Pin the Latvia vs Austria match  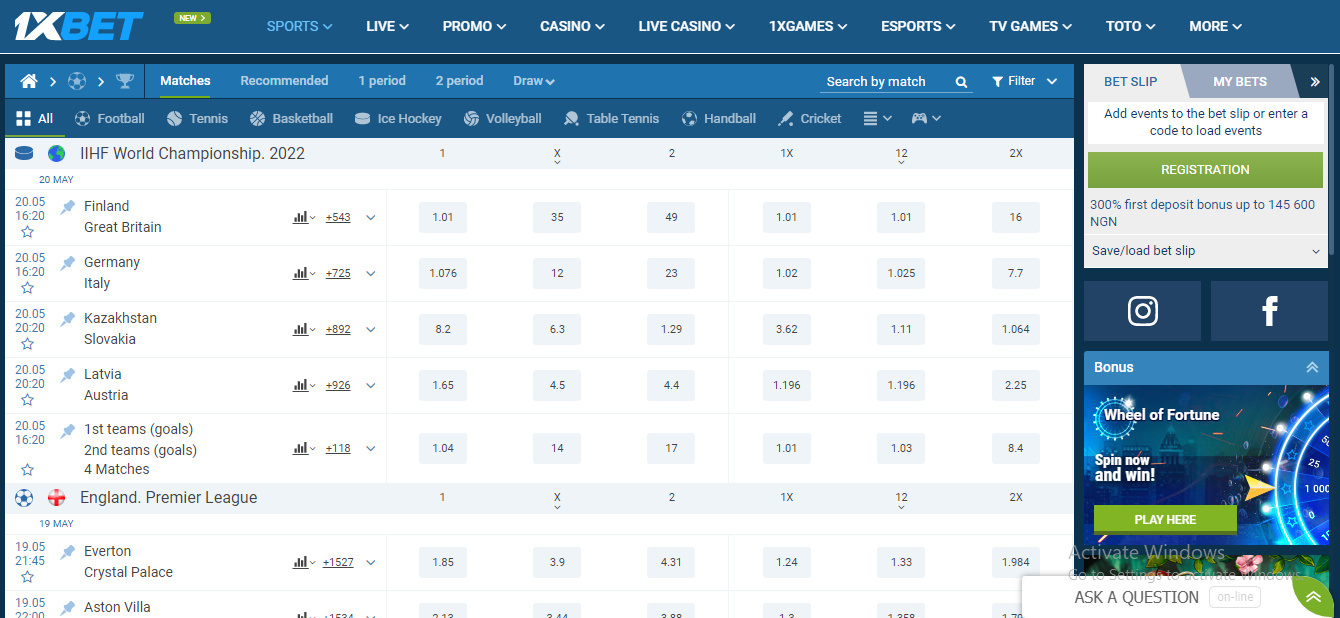click(x=68, y=375)
